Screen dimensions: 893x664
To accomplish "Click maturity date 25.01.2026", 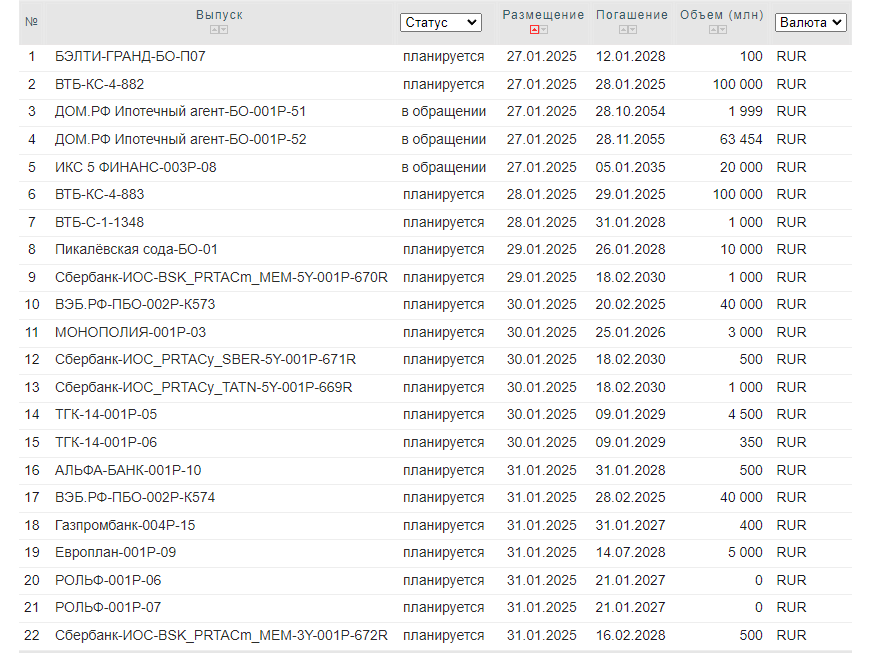I will click(630, 333).
